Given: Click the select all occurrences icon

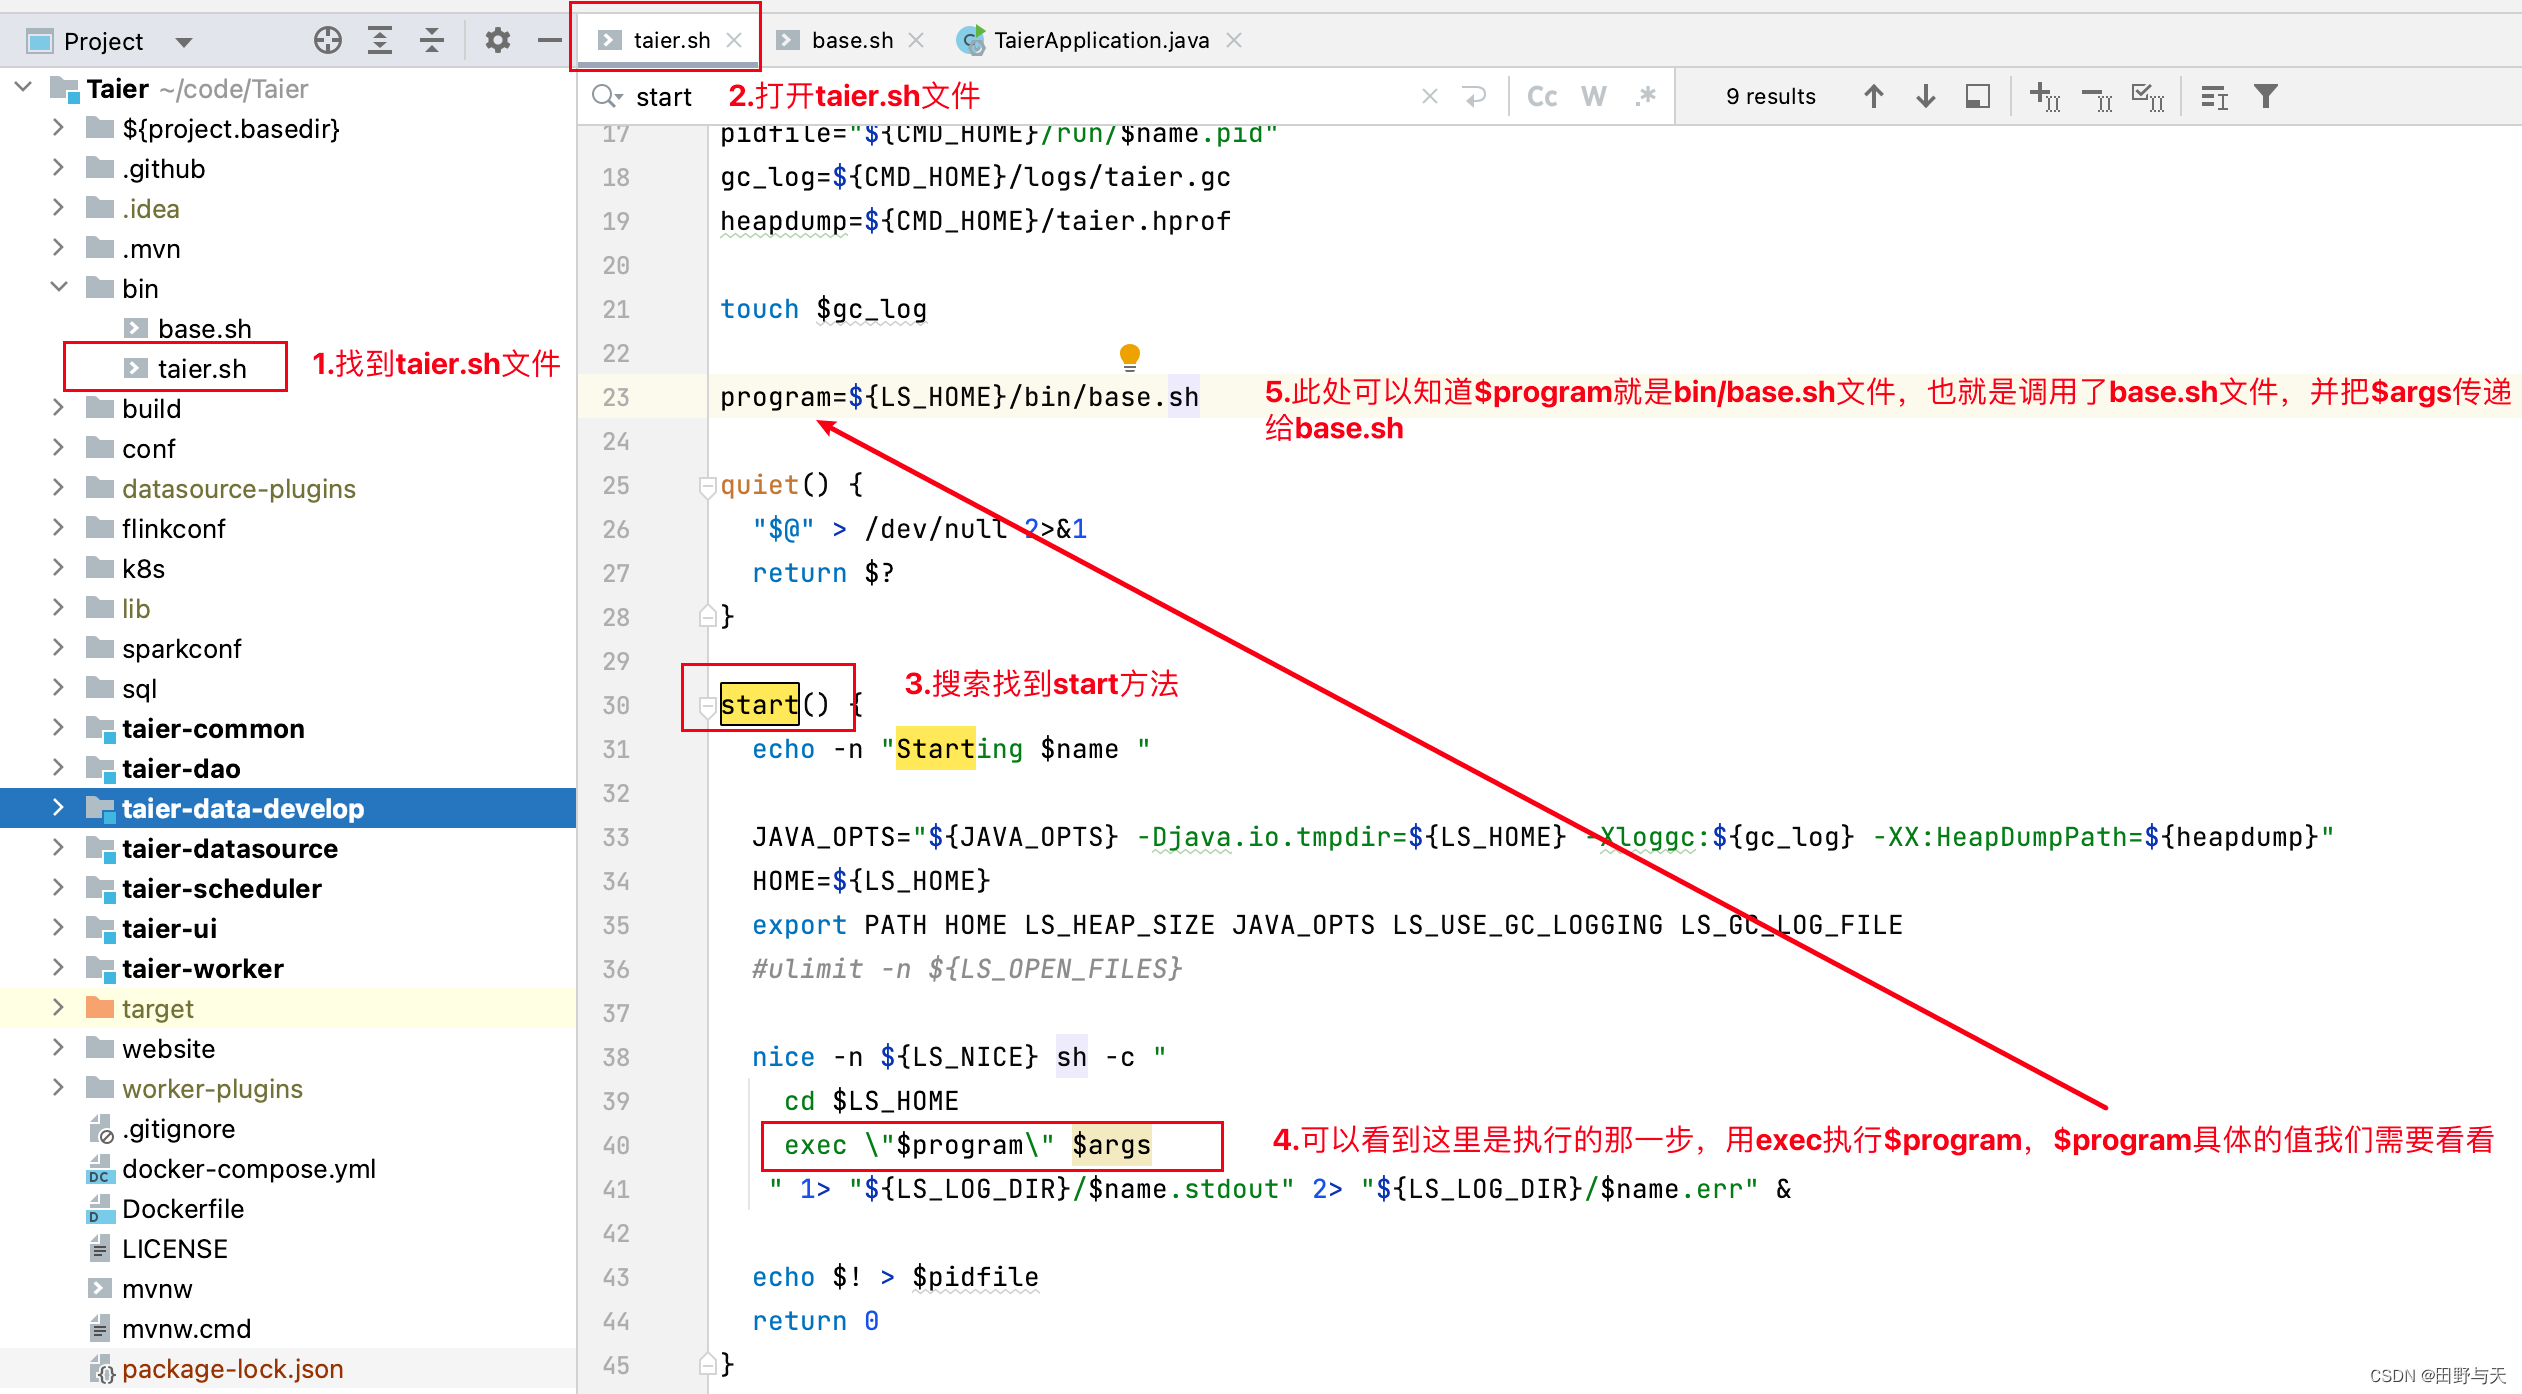Looking at the screenshot, I should [x=2148, y=95].
